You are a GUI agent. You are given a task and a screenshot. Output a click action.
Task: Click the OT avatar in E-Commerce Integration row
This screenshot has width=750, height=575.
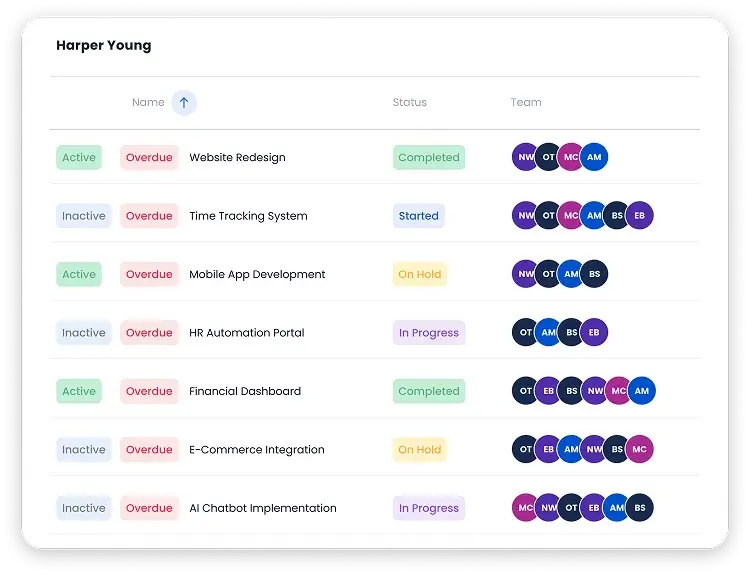tap(525, 449)
